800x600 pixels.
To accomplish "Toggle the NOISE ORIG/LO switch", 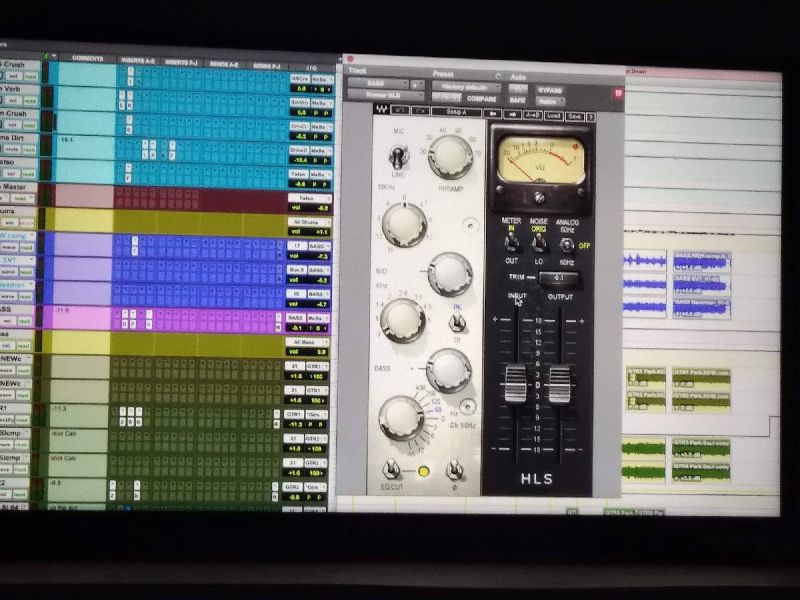I will (538, 244).
